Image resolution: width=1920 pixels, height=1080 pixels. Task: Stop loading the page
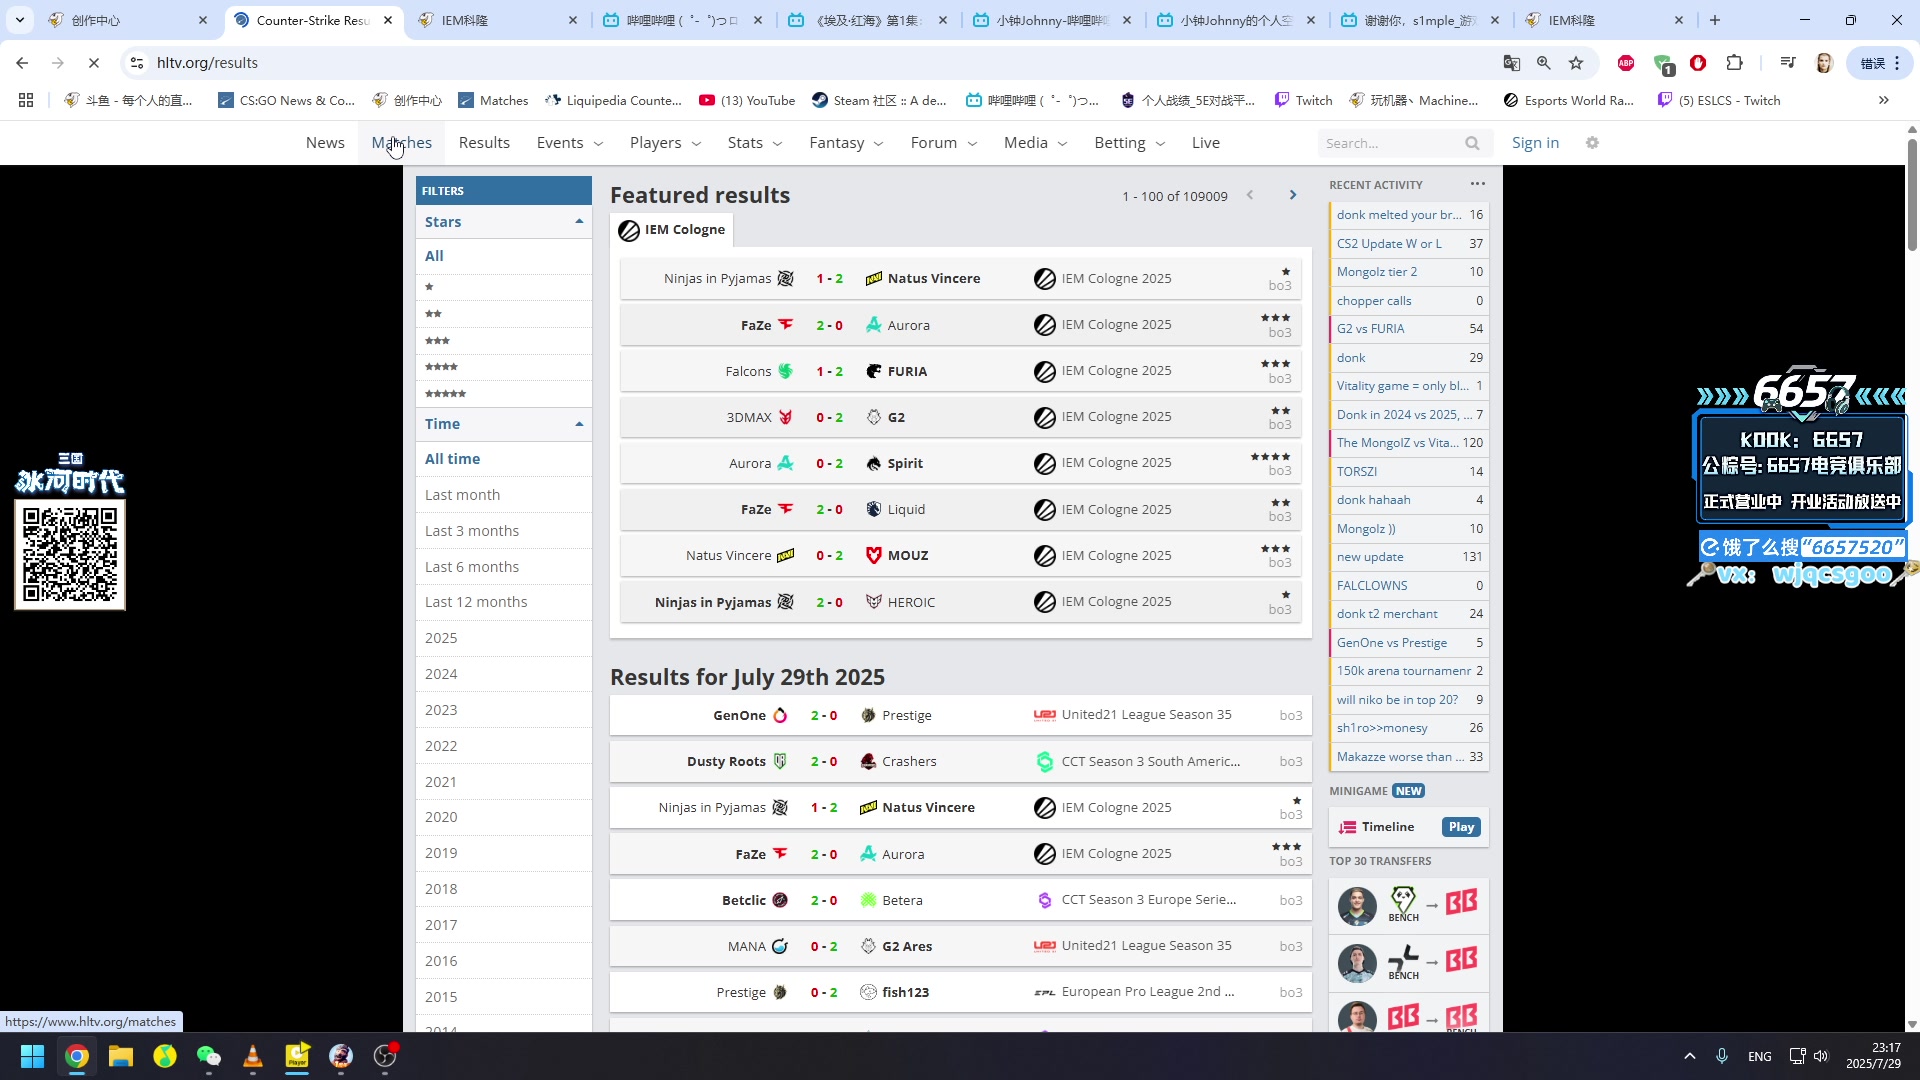93,63
